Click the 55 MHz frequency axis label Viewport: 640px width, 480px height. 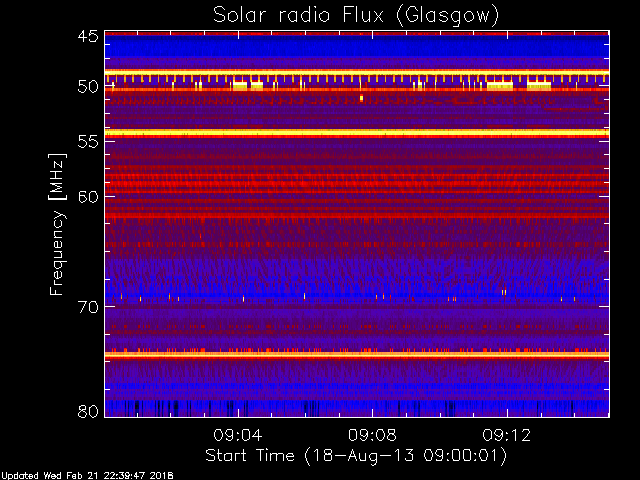coord(88,142)
